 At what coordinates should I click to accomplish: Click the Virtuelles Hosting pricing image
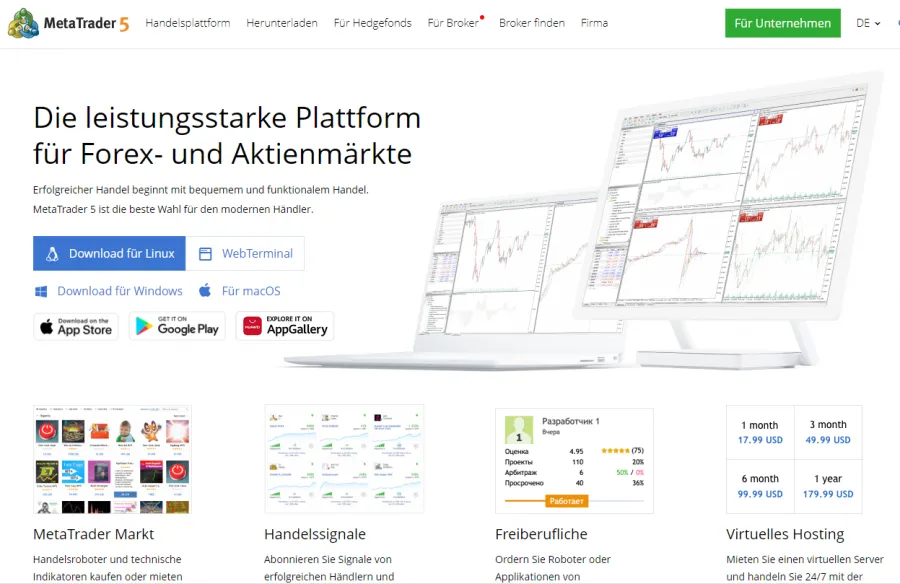(794, 459)
